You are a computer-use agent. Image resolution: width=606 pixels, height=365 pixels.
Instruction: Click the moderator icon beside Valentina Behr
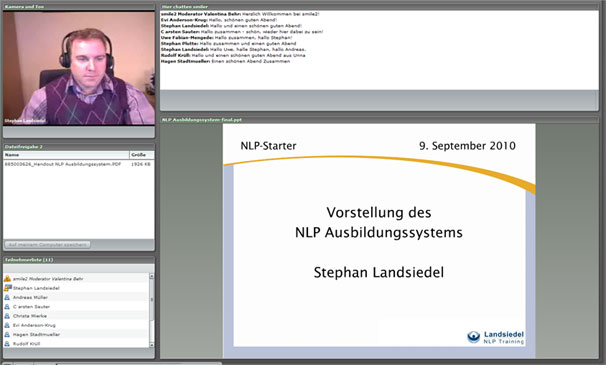[7, 278]
